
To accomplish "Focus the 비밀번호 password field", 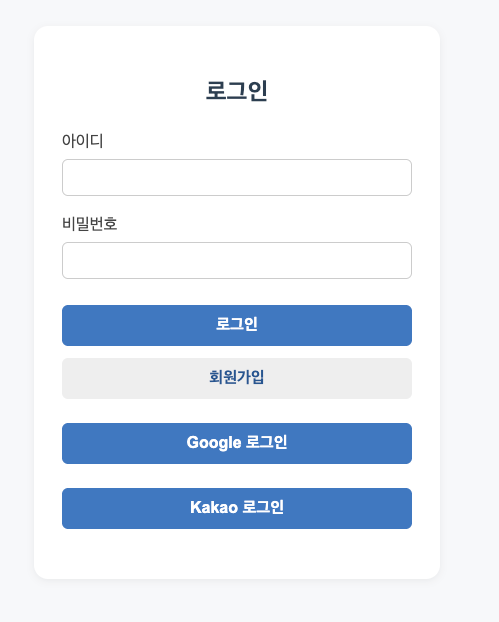I will (237, 260).
